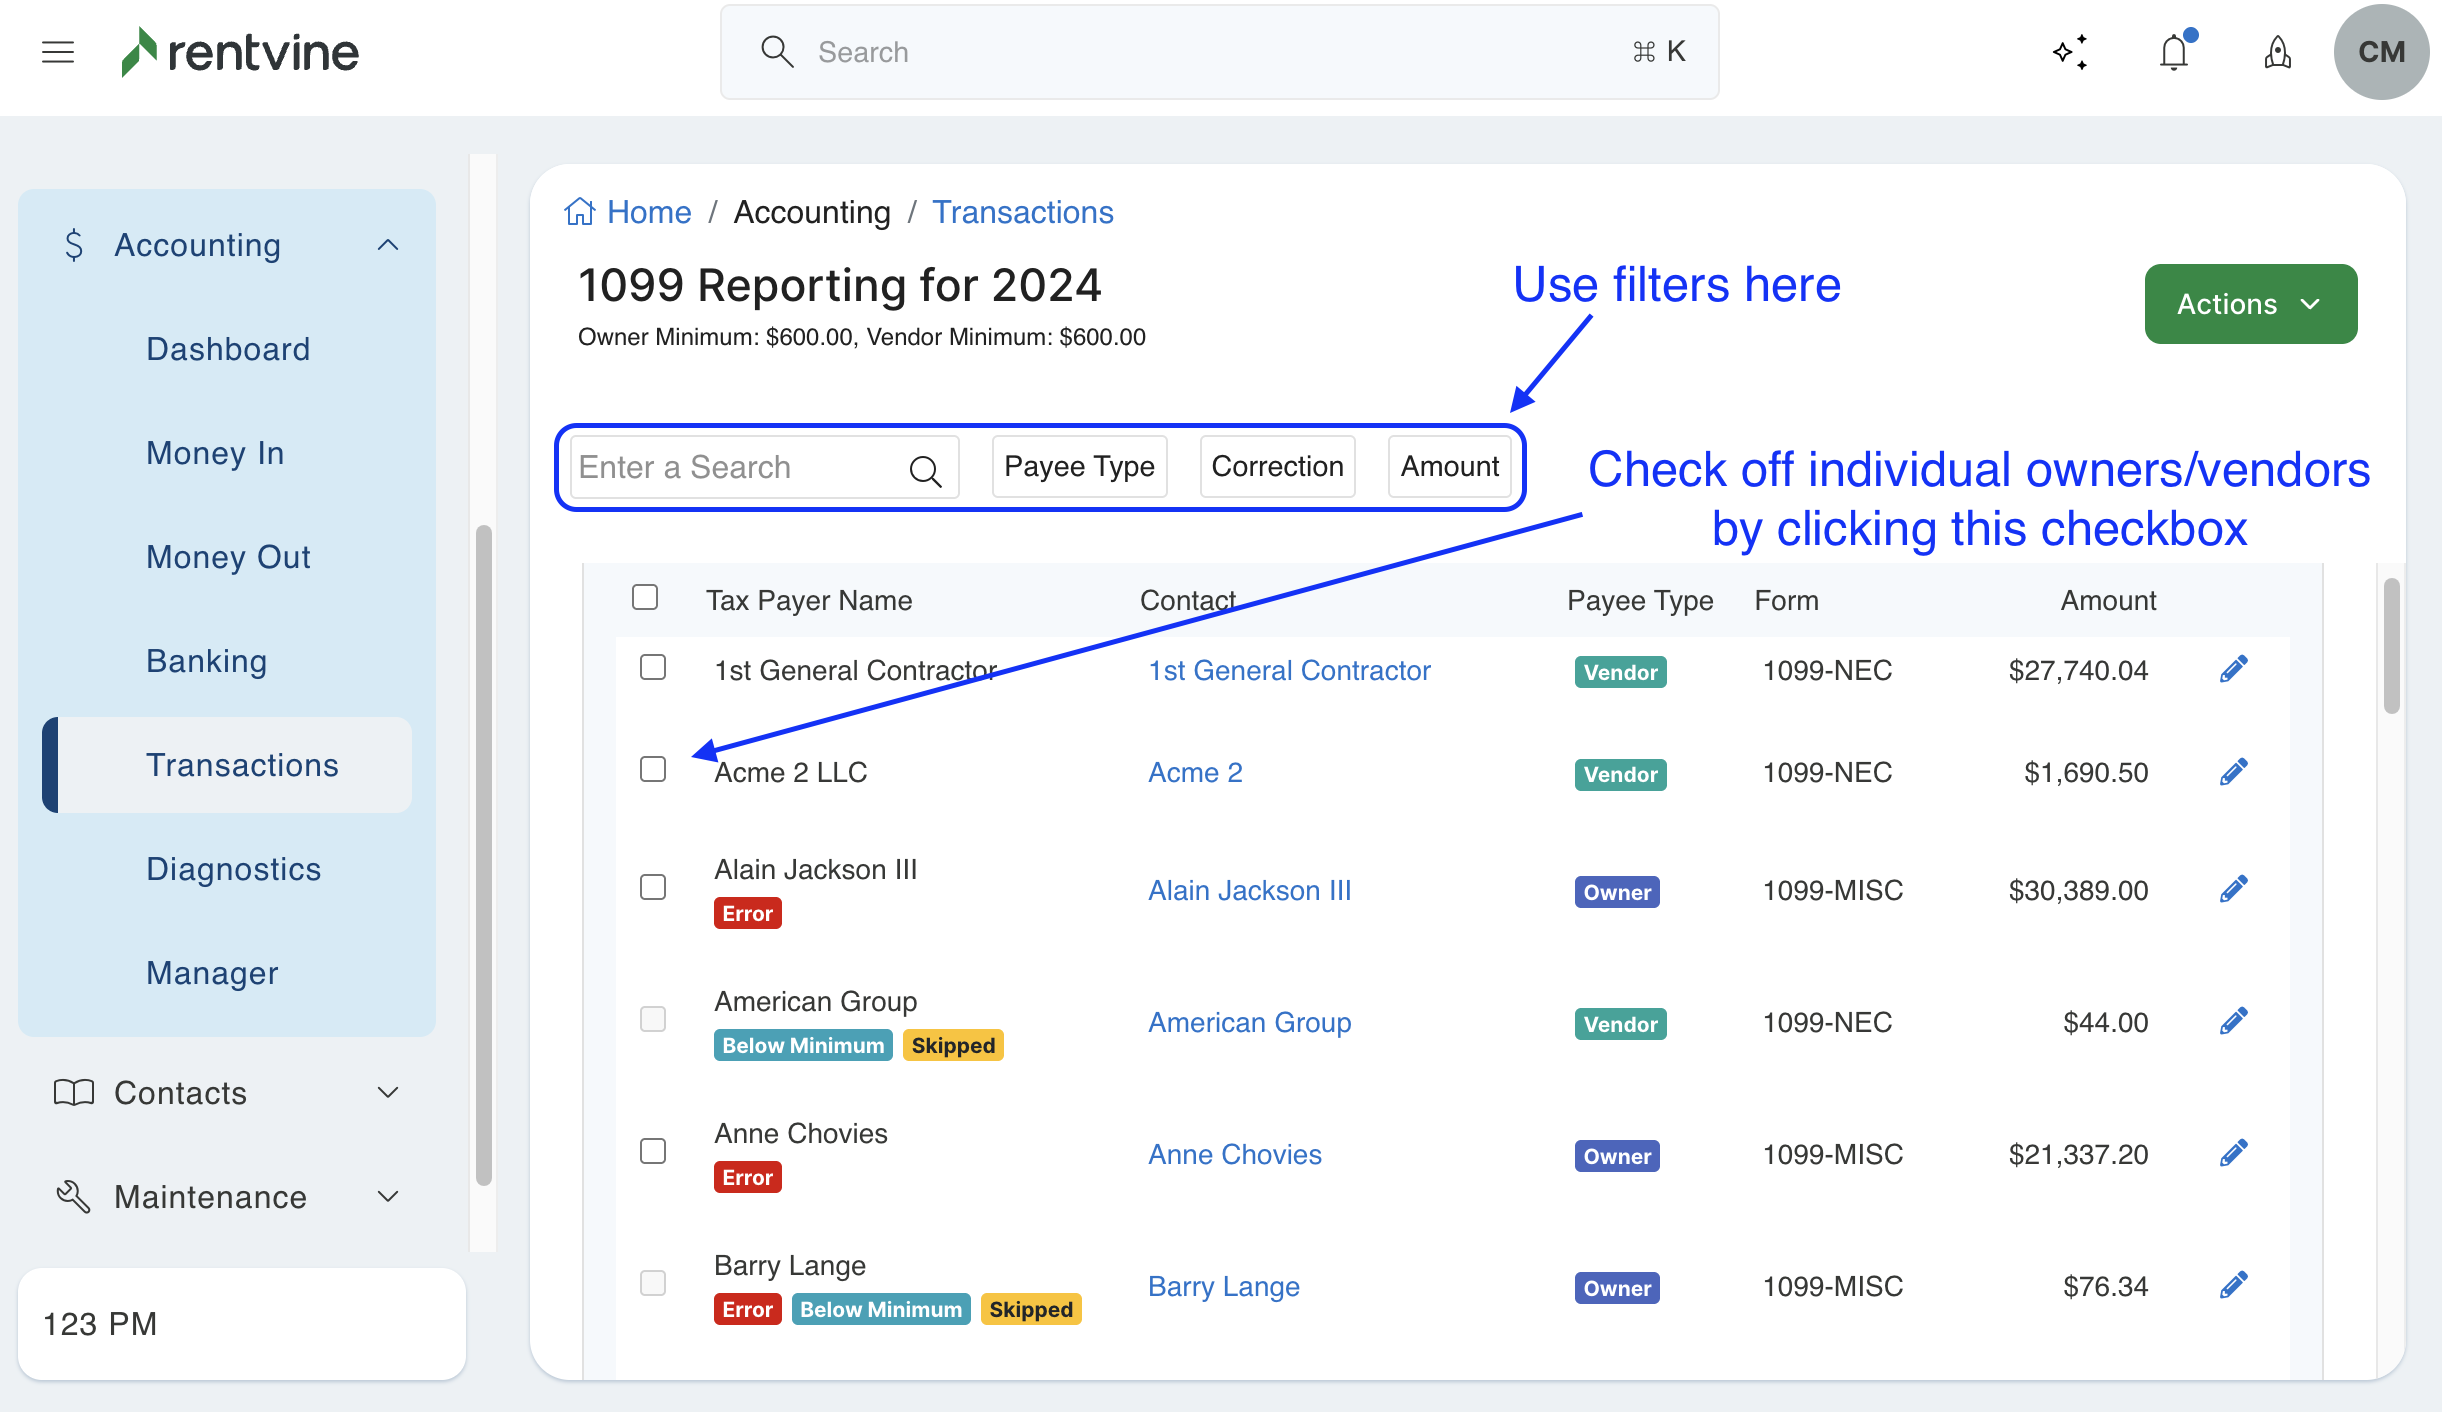
Task: Click the rocket icon in header
Action: pos(2277,52)
